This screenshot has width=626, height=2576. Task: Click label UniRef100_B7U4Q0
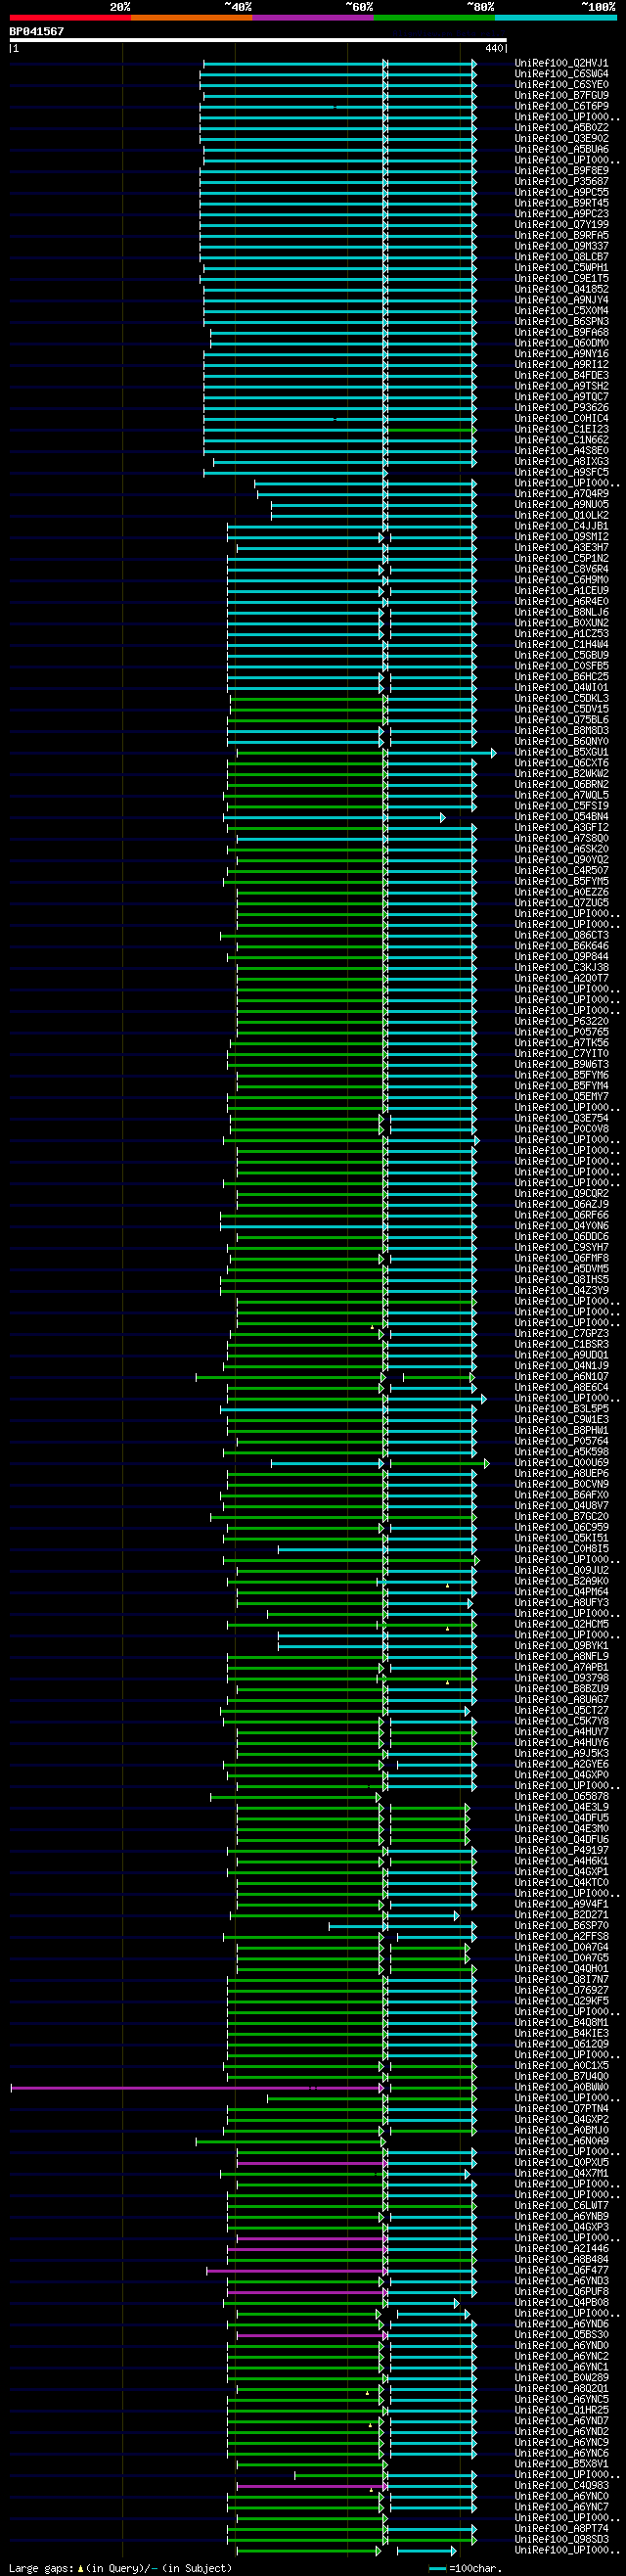tap(561, 2076)
